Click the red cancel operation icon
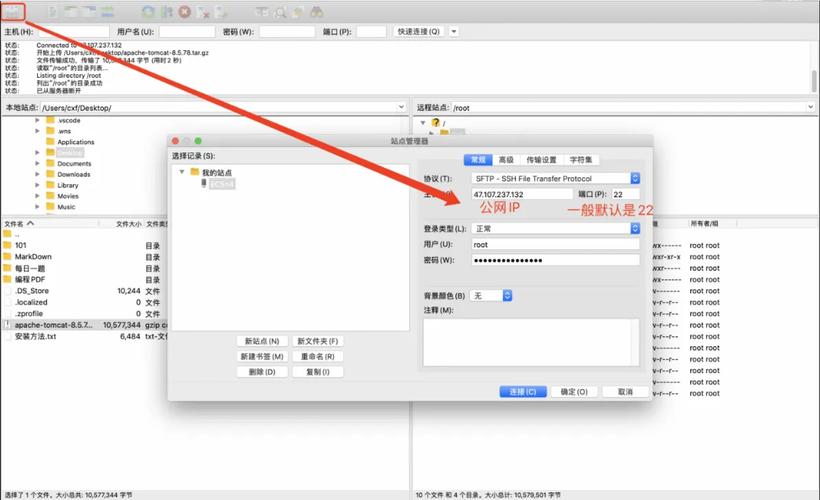Viewport: 820px width, 500px height. point(185,12)
